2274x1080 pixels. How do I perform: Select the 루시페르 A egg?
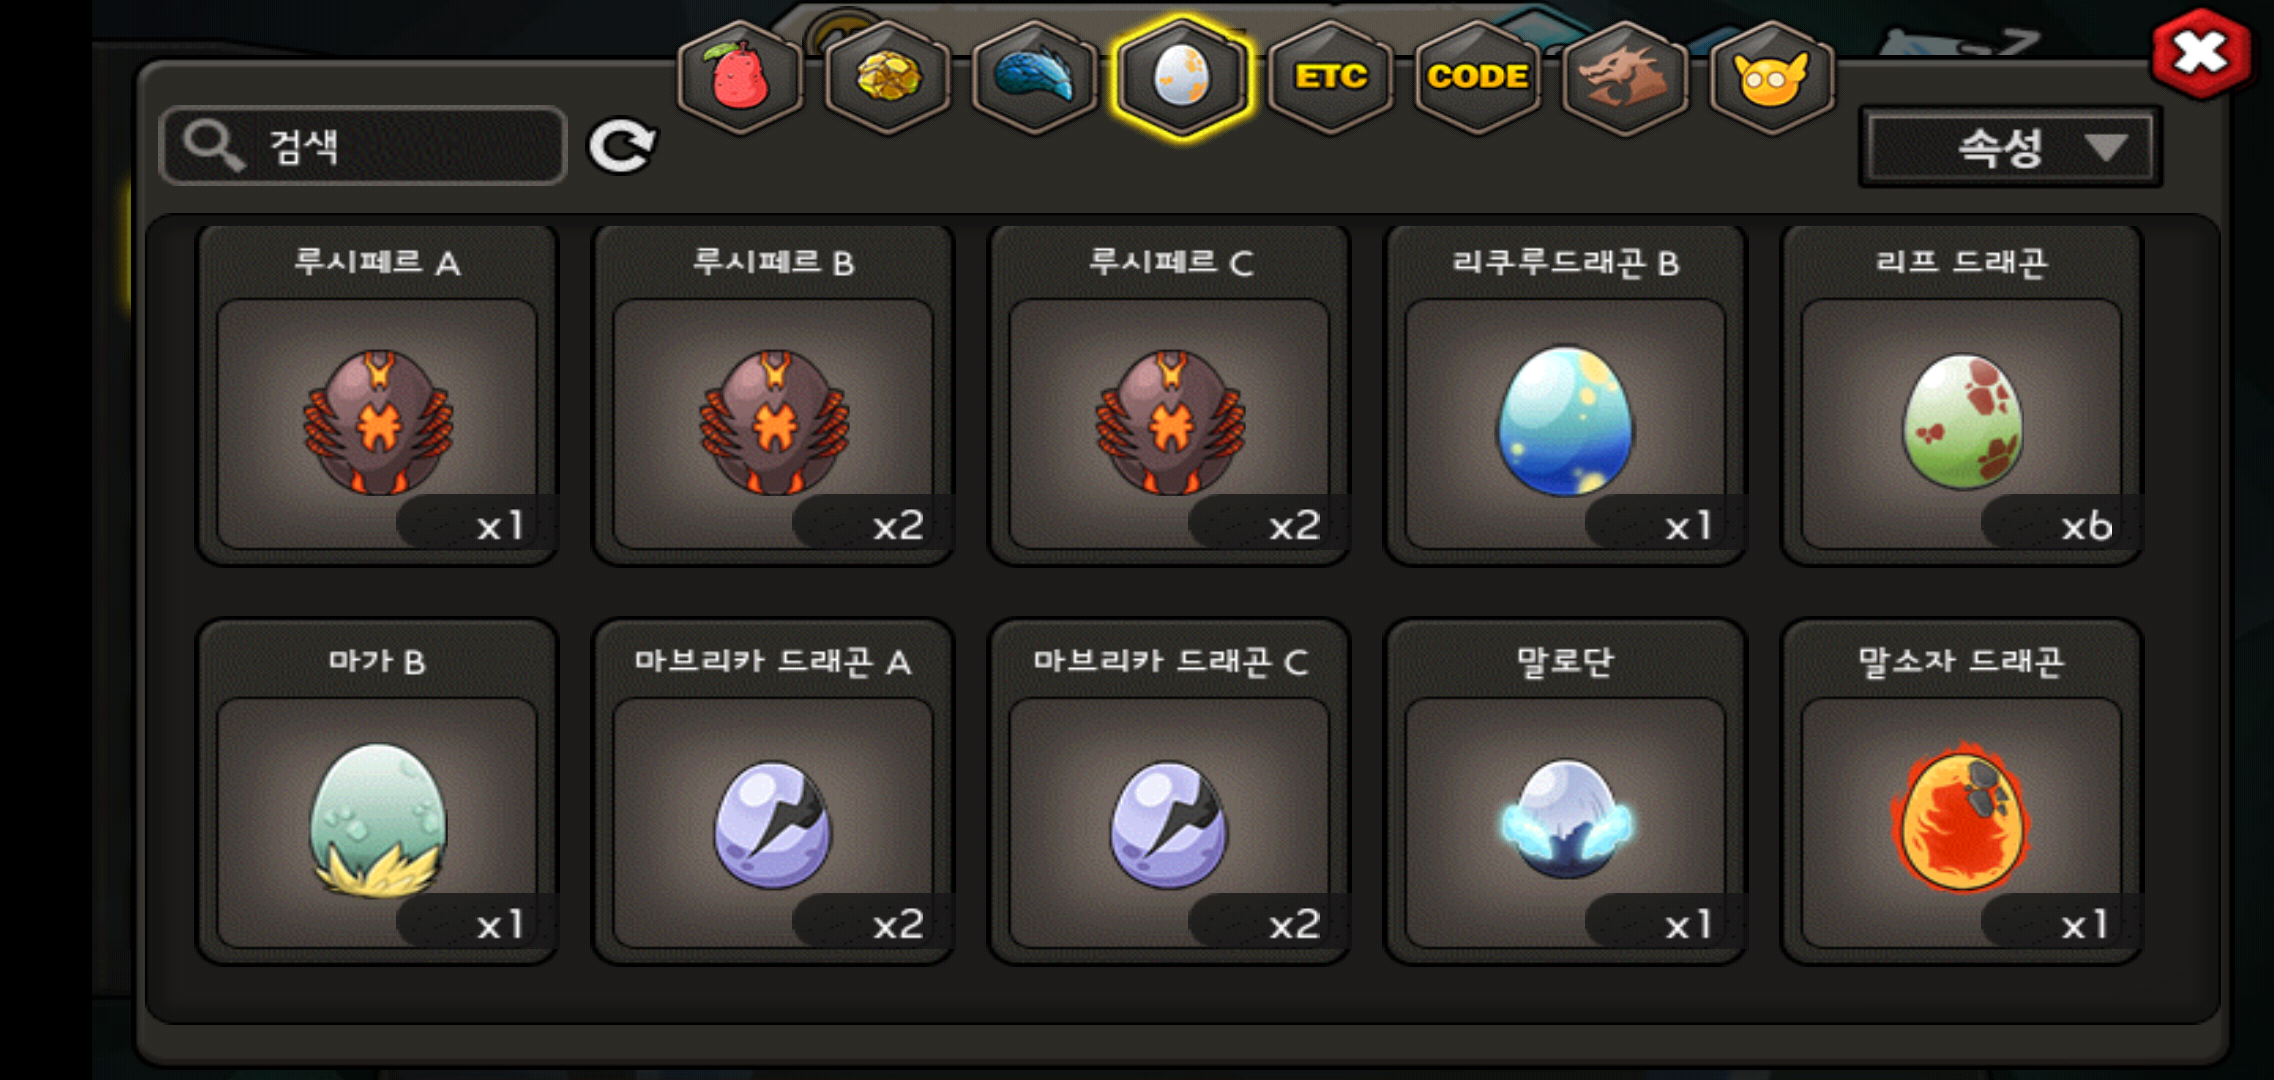point(377,396)
